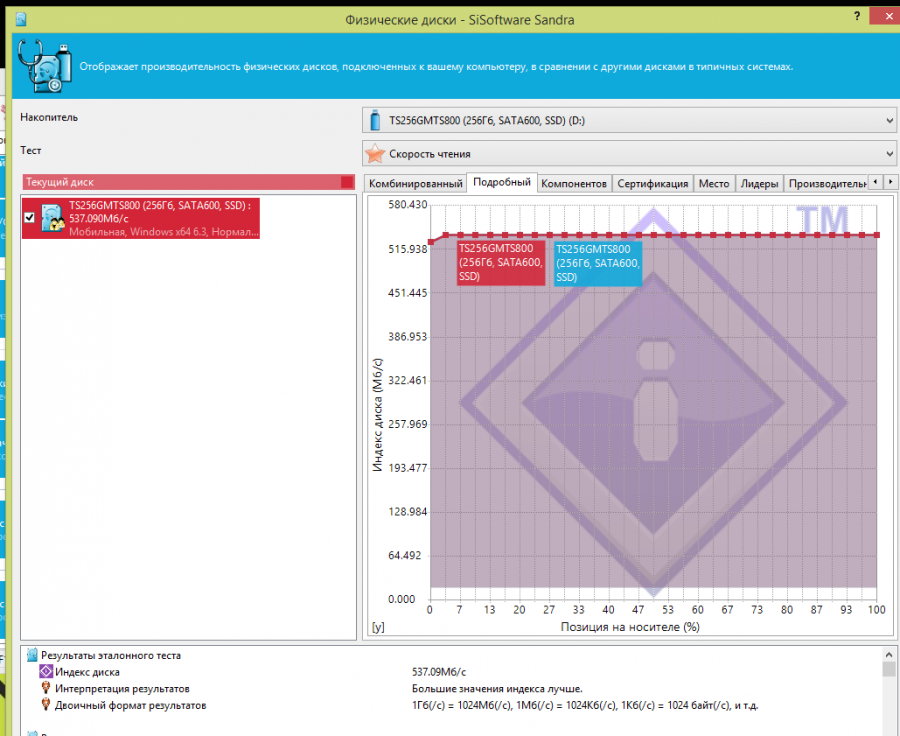Select the Сертификация tab
This screenshot has height=736, width=900.
[652, 184]
